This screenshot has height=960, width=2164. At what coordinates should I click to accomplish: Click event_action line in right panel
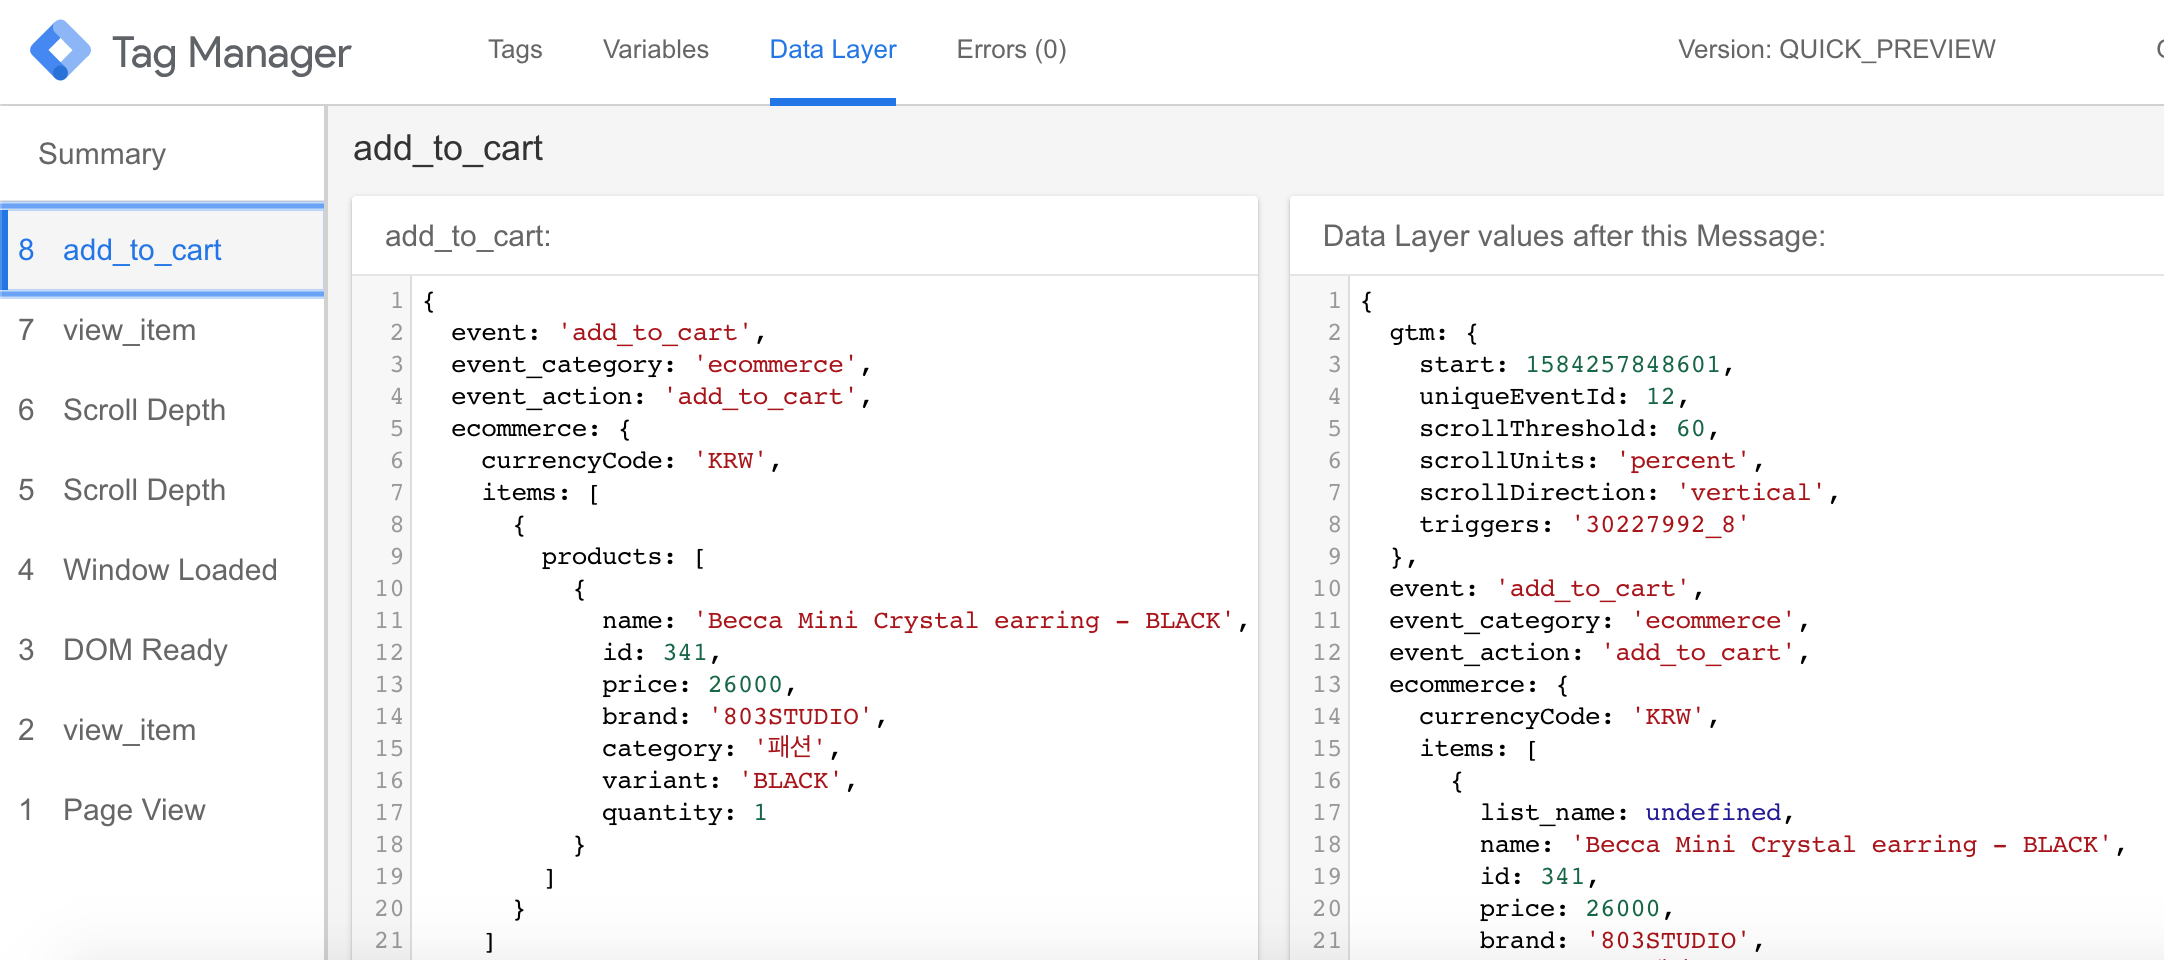coord(1599,653)
